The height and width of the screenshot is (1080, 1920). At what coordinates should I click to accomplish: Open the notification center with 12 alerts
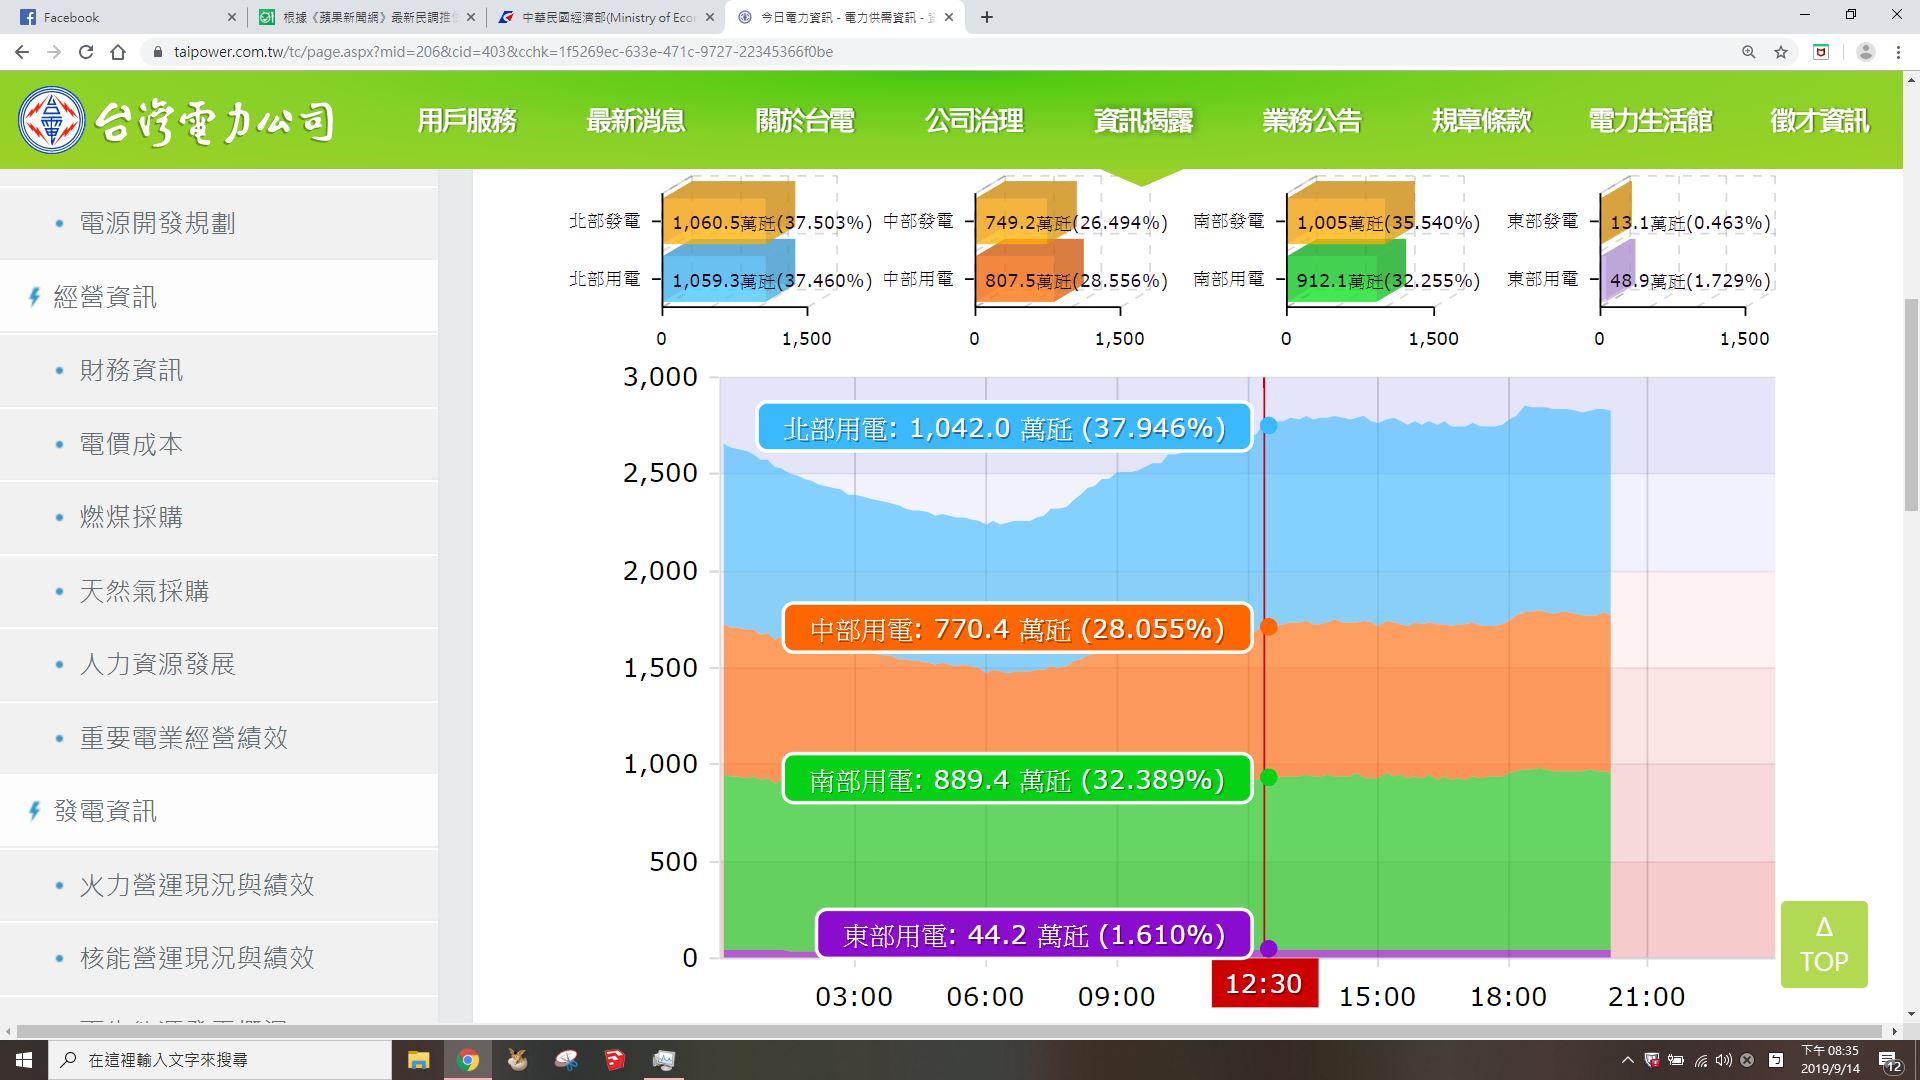click(x=1890, y=1060)
